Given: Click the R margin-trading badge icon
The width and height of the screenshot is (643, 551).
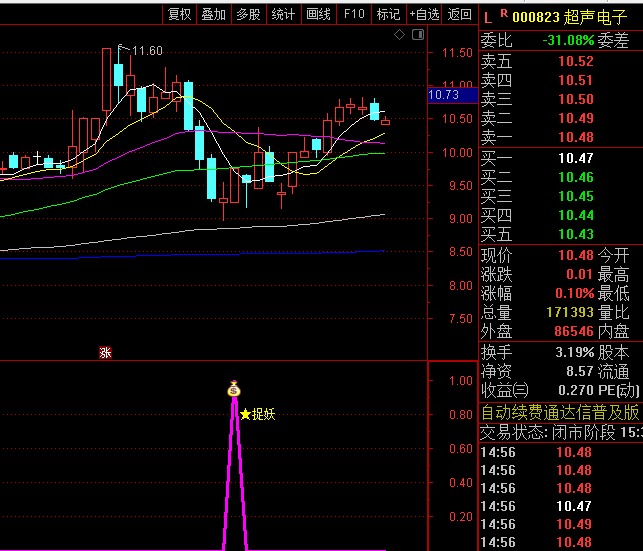Looking at the screenshot, I should (x=504, y=14).
